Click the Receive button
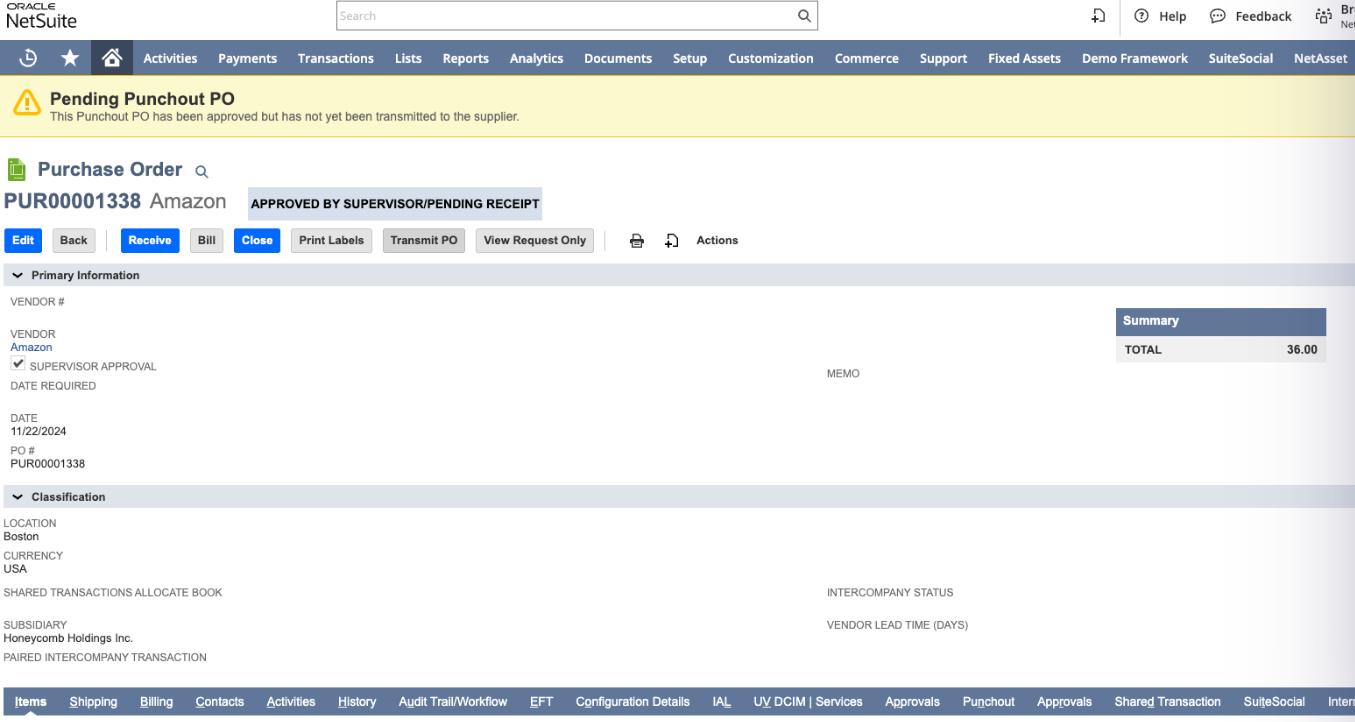 (x=150, y=240)
